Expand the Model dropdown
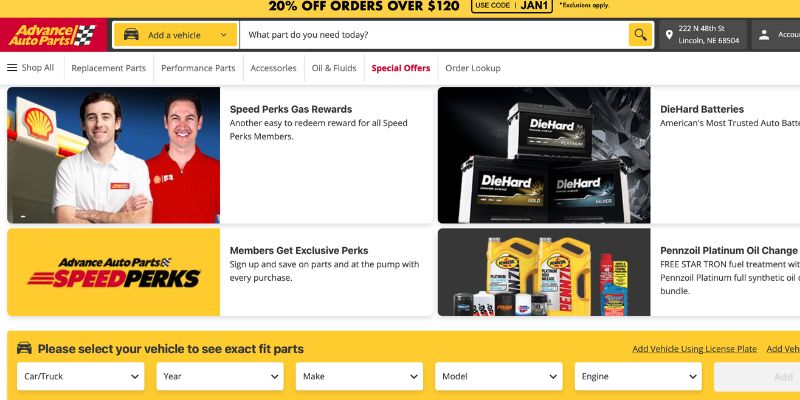This screenshot has width=800, height=400. 499,377
